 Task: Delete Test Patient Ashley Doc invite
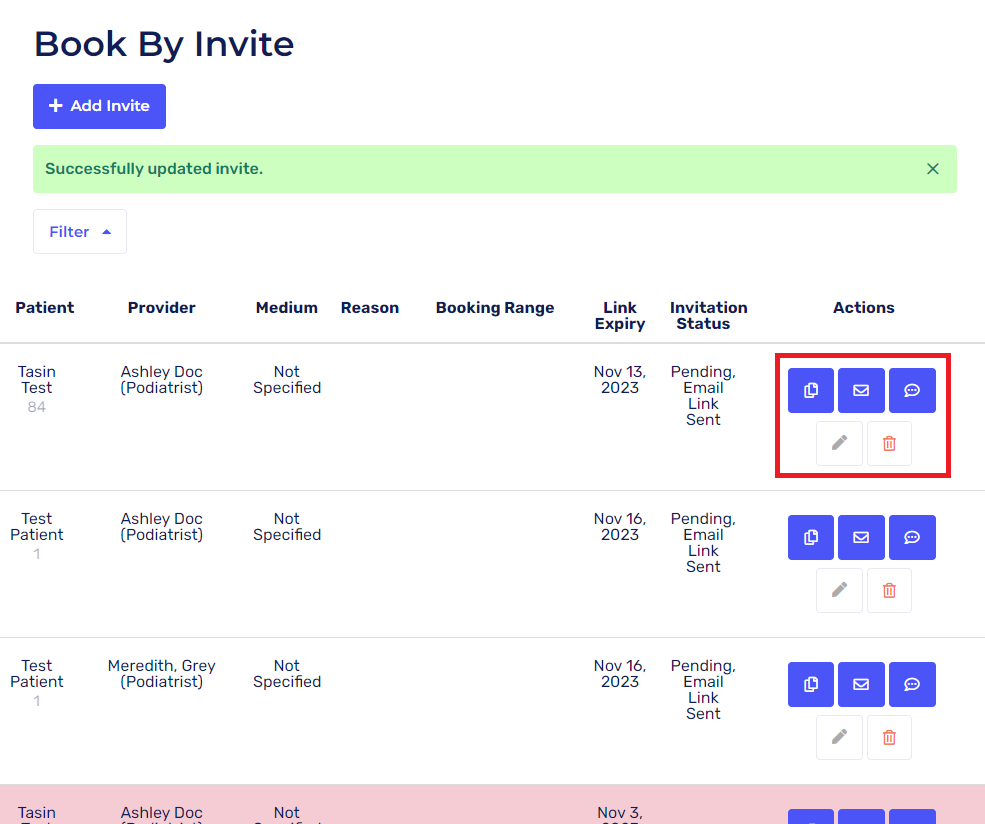point(889,590)
